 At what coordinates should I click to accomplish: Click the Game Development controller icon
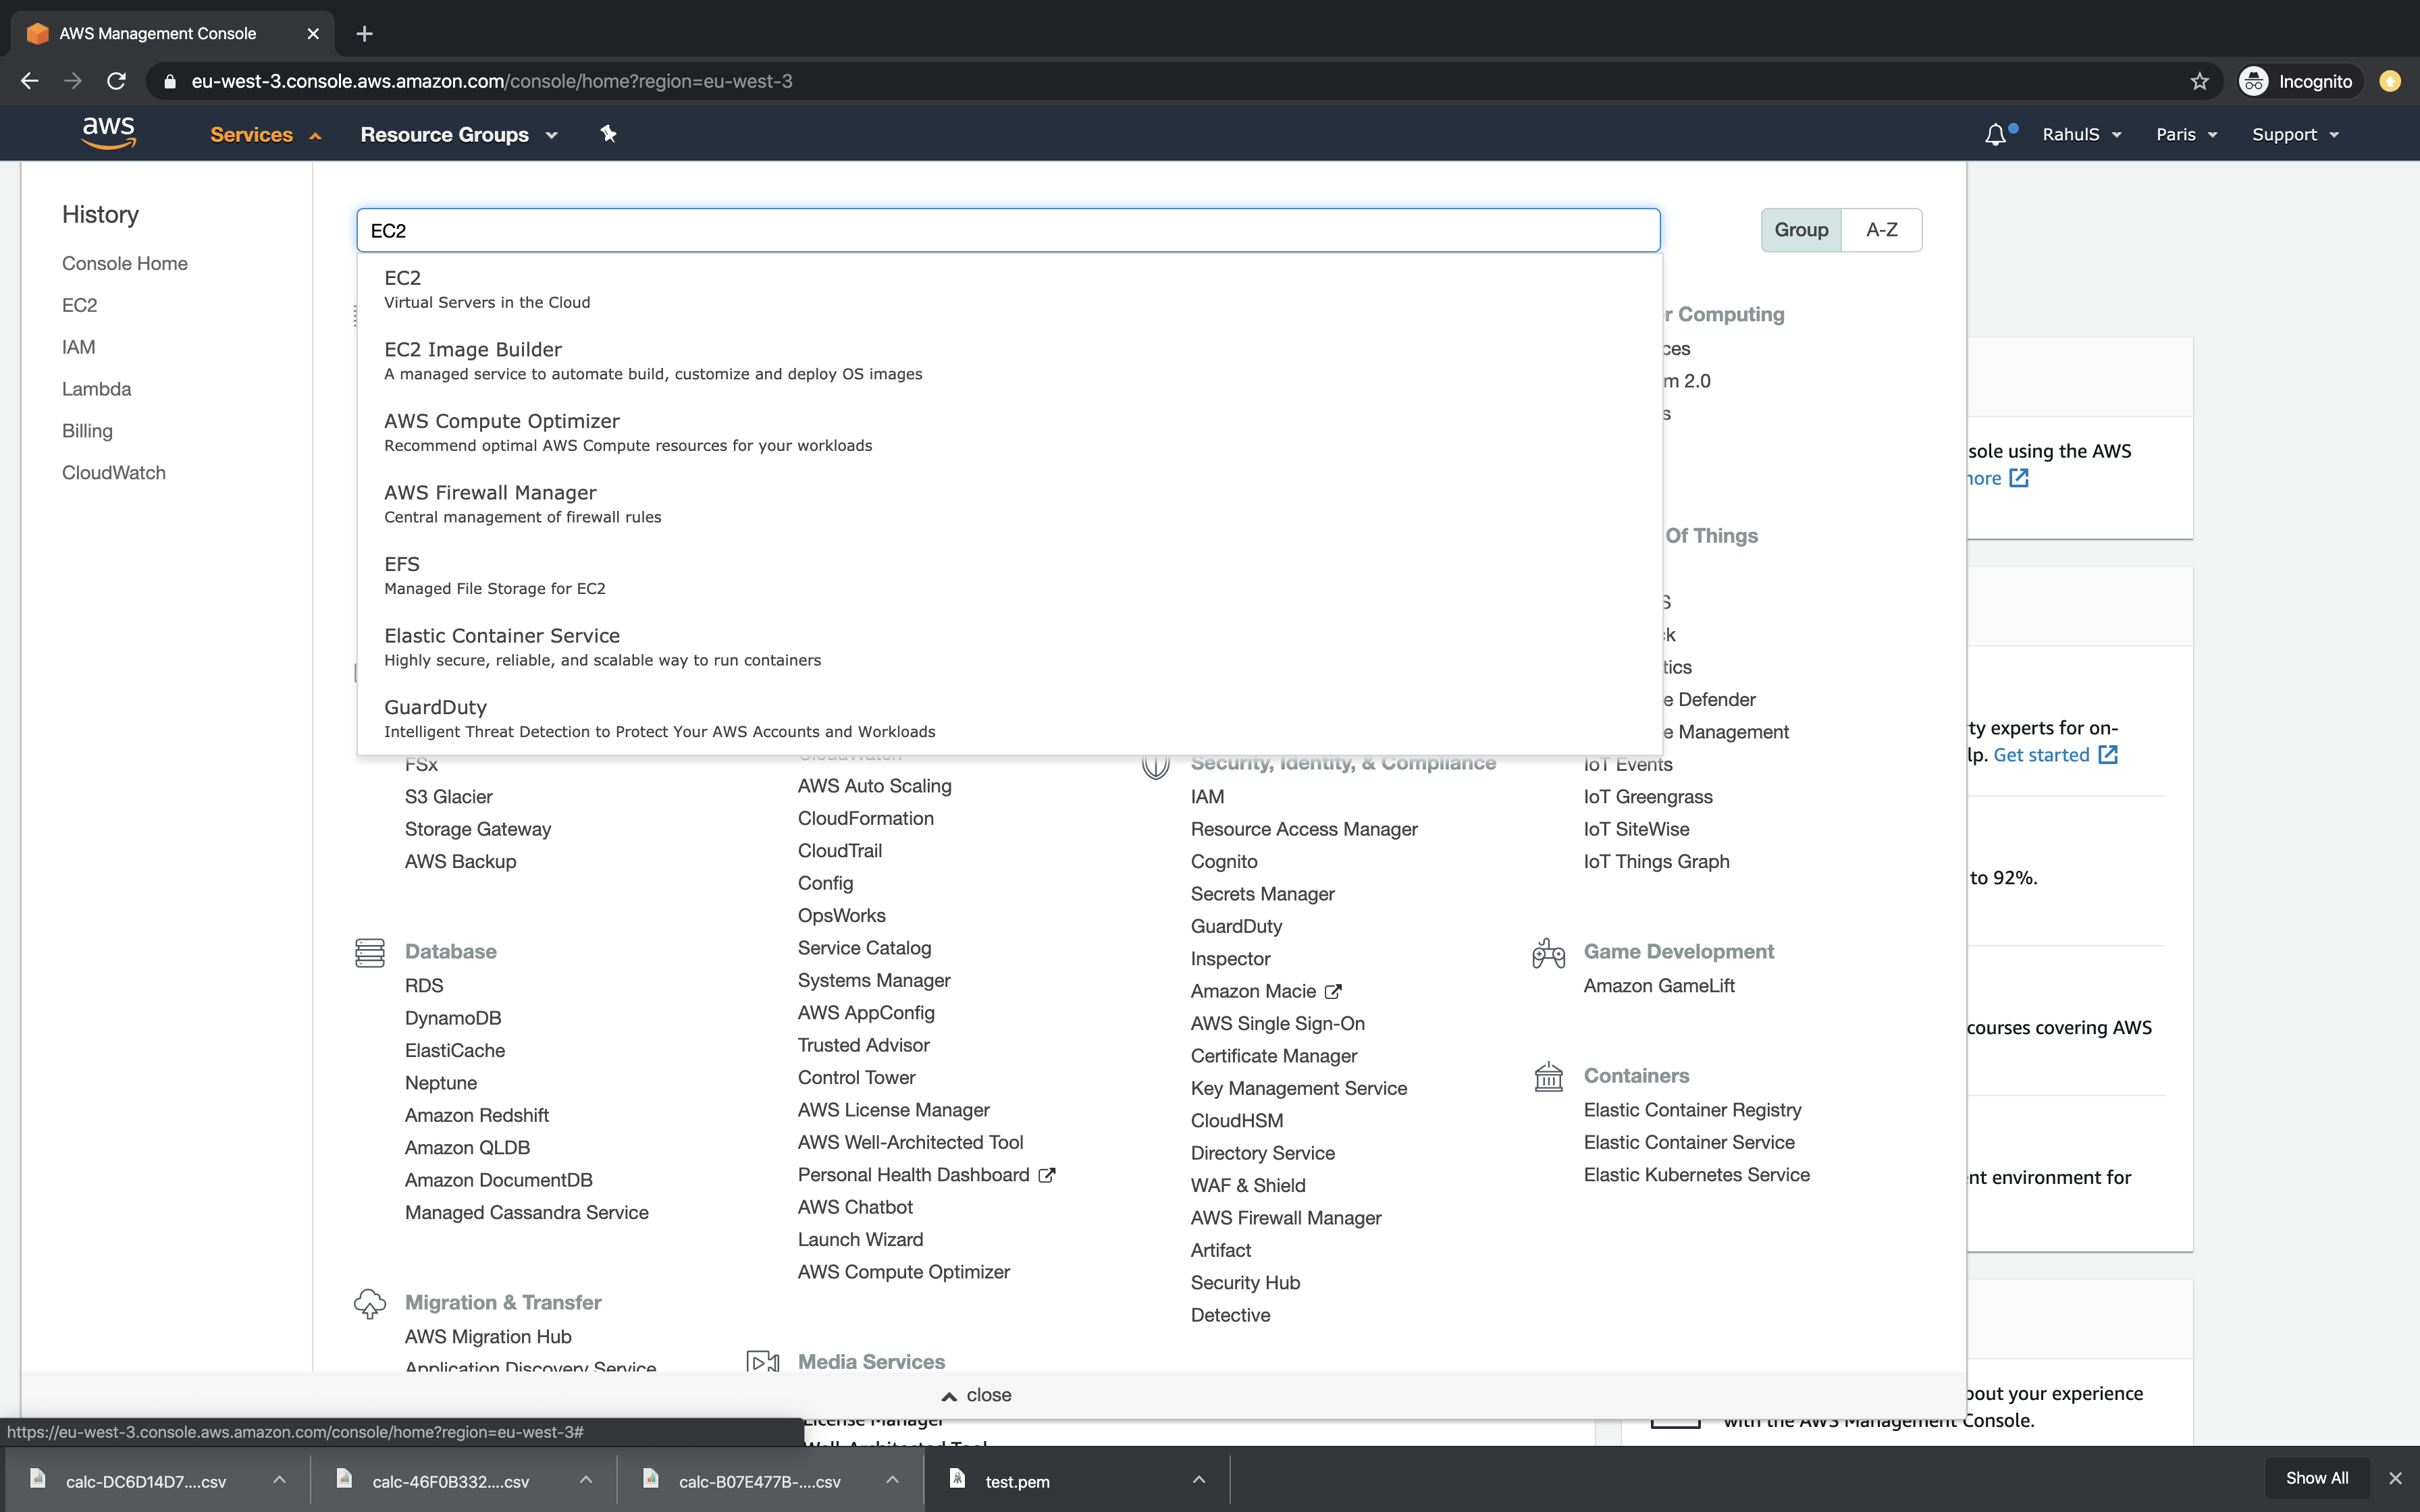click(x=1548, y=953)
